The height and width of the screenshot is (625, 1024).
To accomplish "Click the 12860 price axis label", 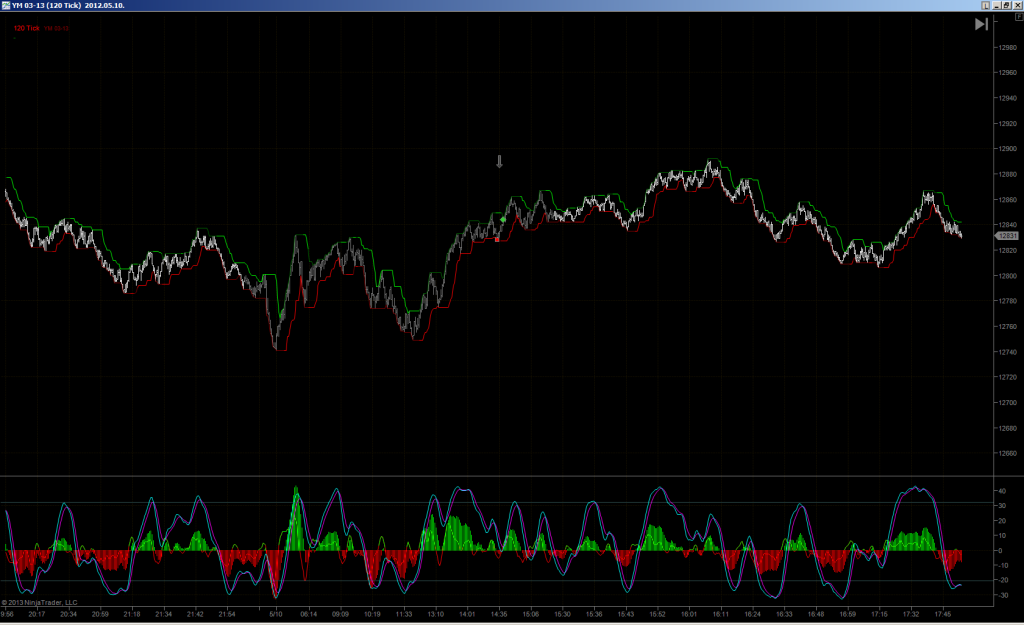I will pos(1008,200).
